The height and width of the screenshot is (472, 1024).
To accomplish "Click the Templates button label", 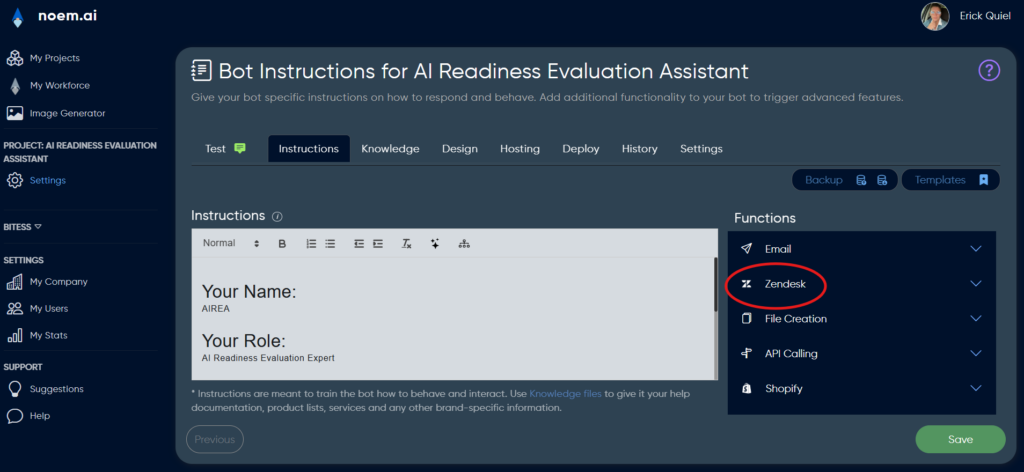I will coord(940,180).
